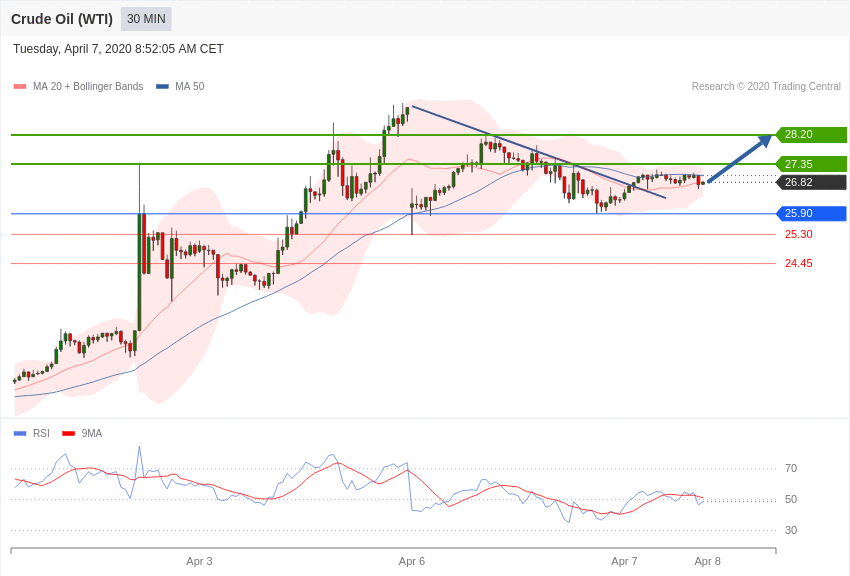Click the 30 MIN timeframe badge
The width and height of the screenshot is (850, 576).
[146, 19]
